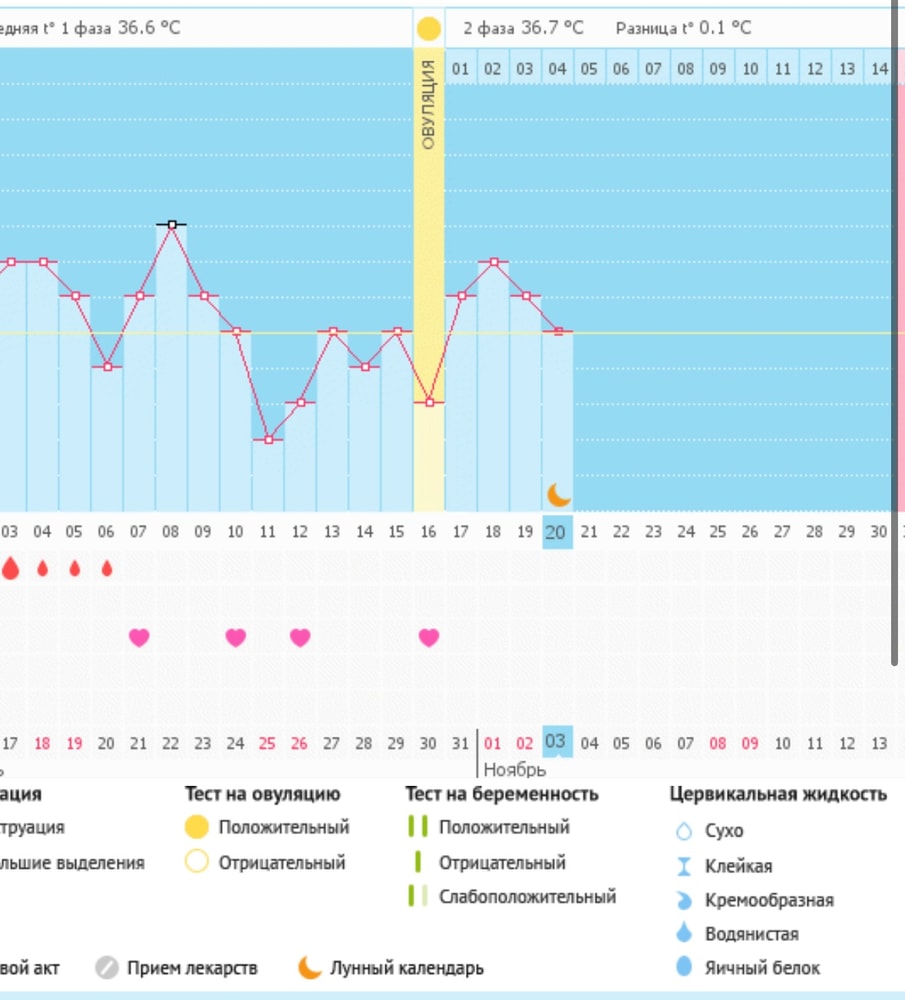Click the Отрицательный ovulation test empty circle

[197, 862]
